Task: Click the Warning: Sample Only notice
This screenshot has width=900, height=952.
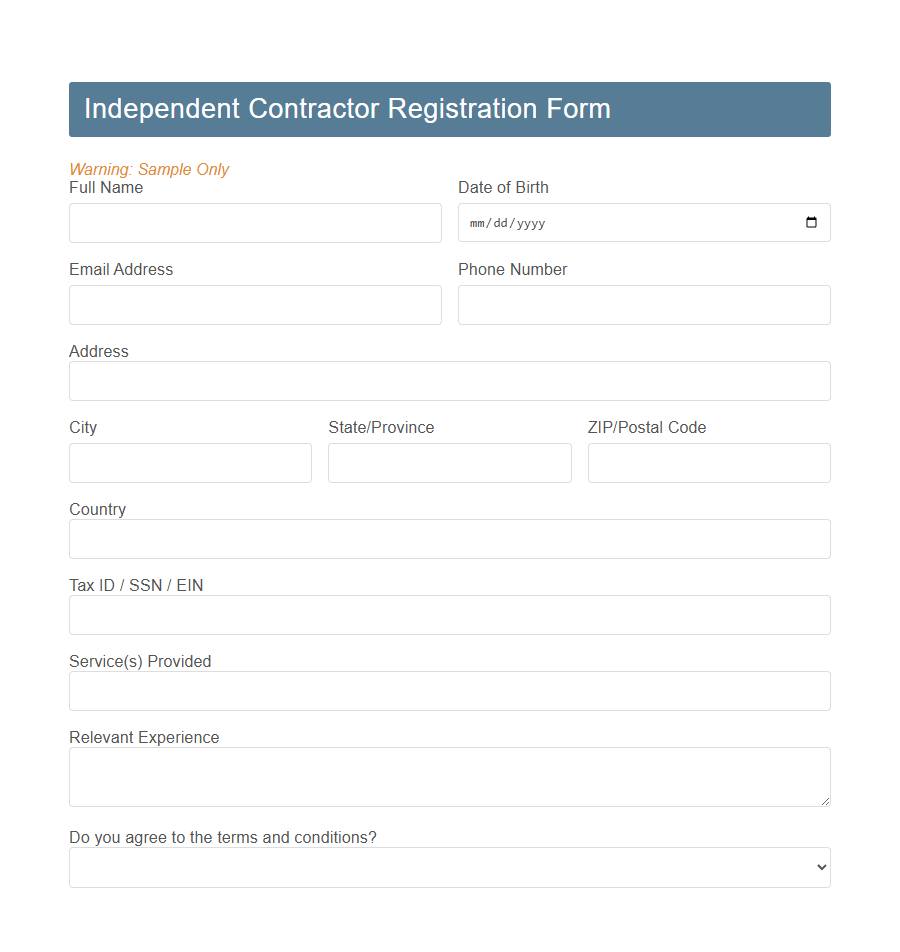Action: click(x=149, y=169)
